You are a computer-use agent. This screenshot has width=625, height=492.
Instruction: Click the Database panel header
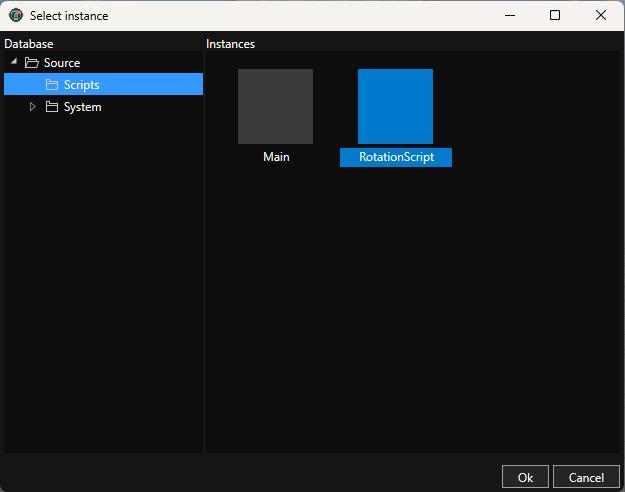pyautogui.click(x=29, y=44)
